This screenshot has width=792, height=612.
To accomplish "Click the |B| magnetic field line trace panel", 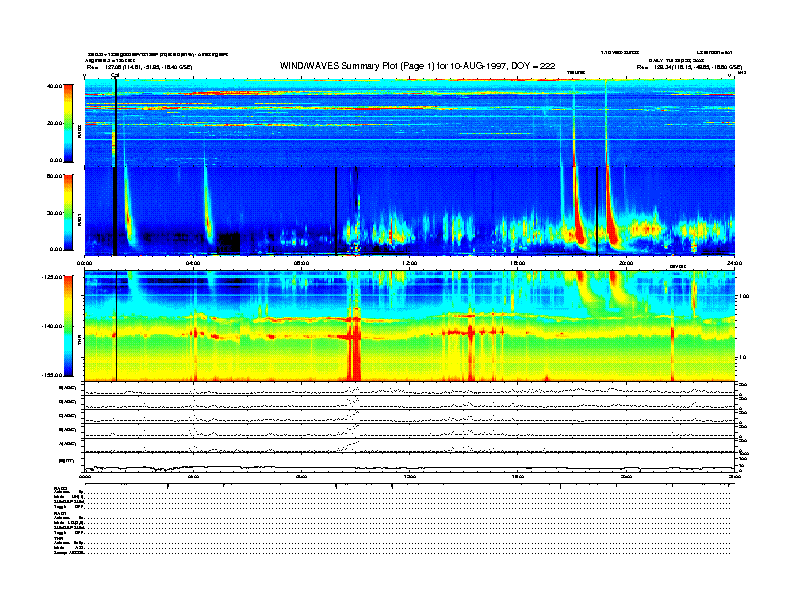I will pyautogui.click(x=409, y=462).
